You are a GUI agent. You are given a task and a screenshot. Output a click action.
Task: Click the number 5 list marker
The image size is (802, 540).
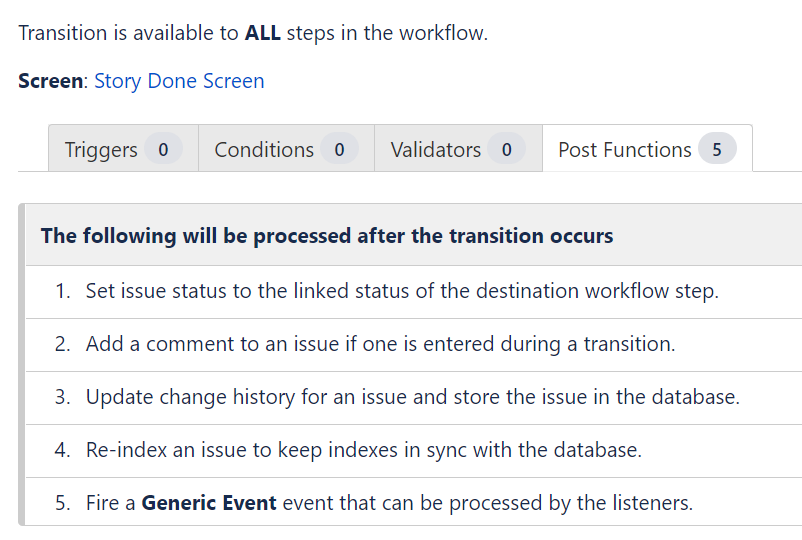click(x=62, y=503)
